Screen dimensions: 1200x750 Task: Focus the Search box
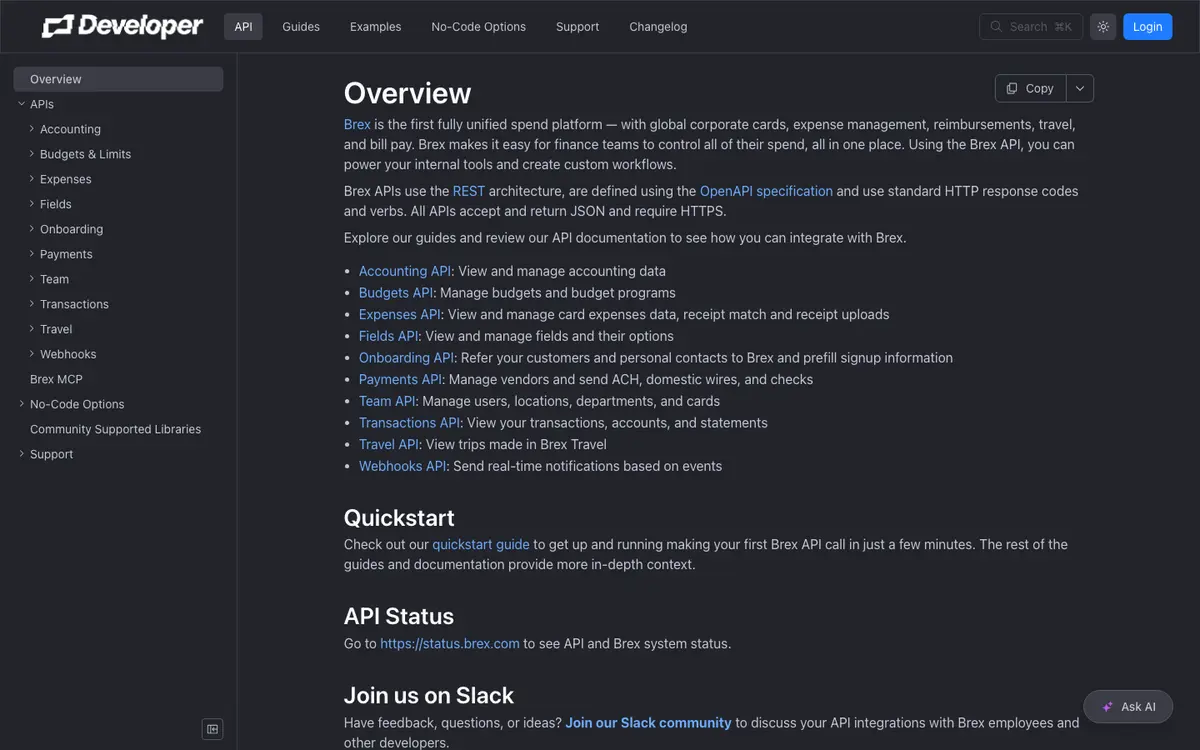pyautogui.click(x=1030, y=27)
